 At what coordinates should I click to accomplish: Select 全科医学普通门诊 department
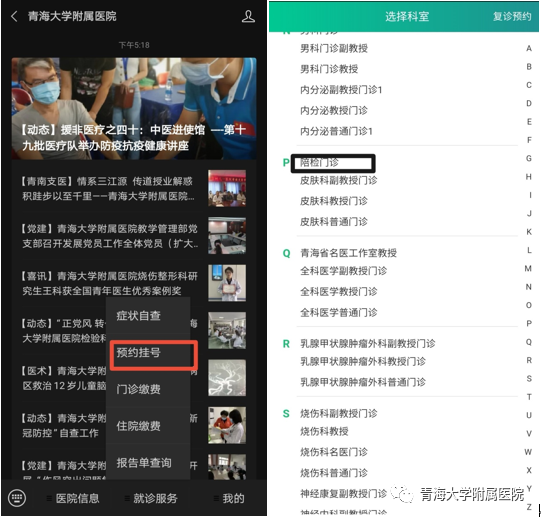tap(339, 312)
